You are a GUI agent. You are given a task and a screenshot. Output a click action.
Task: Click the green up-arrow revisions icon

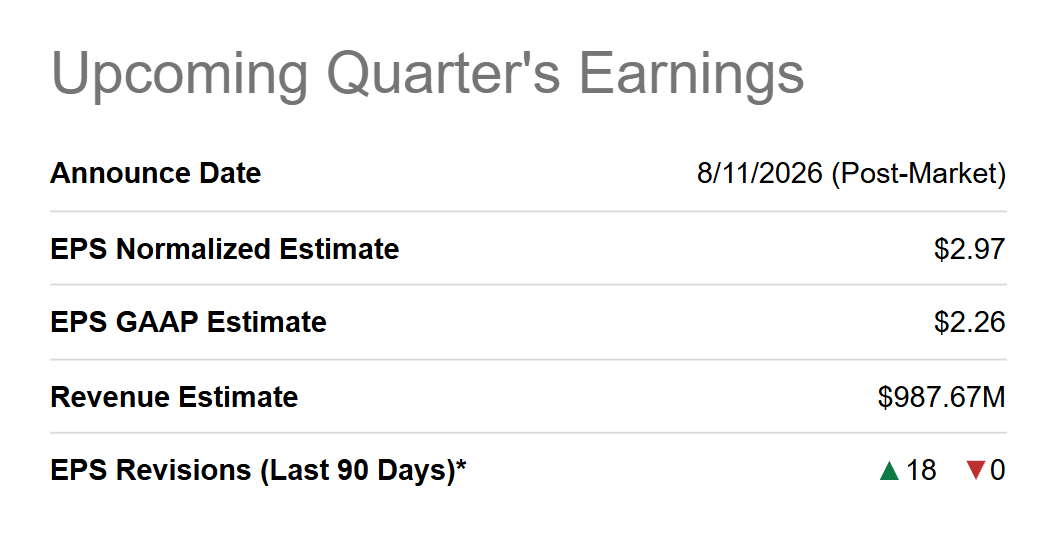pyautogui.click(x=889, y=470)
